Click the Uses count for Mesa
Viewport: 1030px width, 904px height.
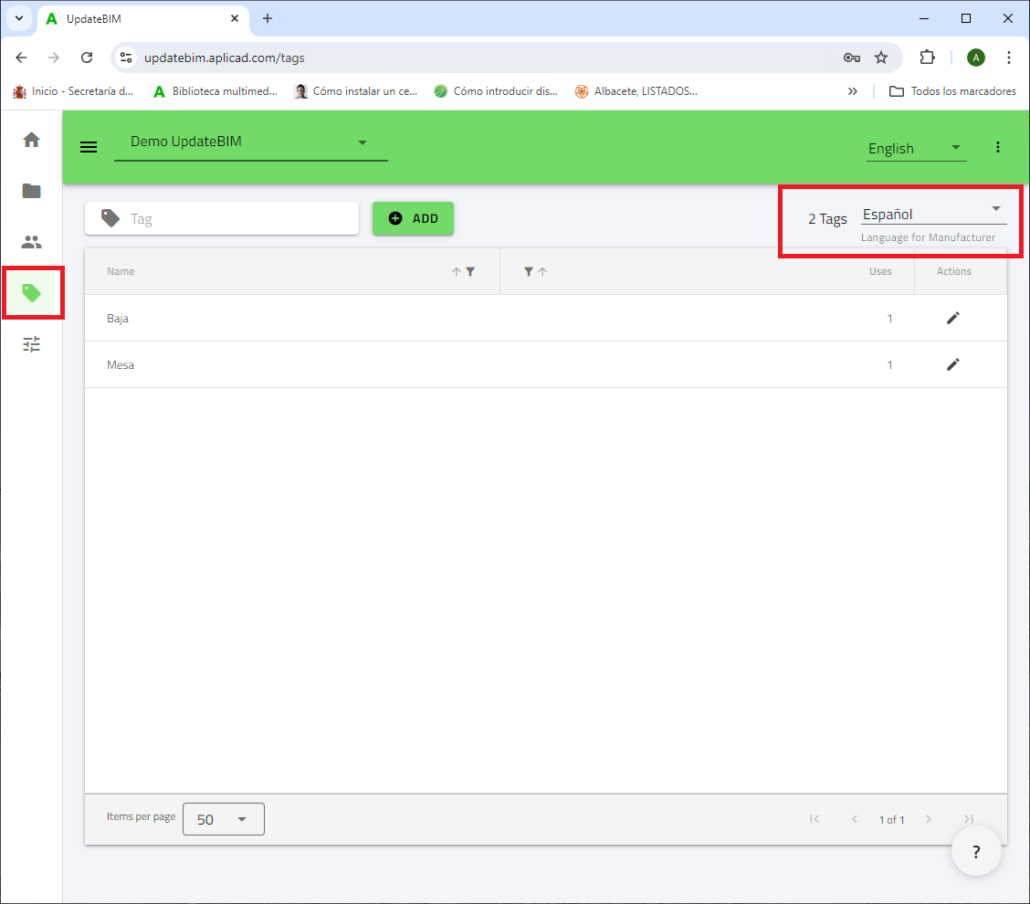point(890,365)
